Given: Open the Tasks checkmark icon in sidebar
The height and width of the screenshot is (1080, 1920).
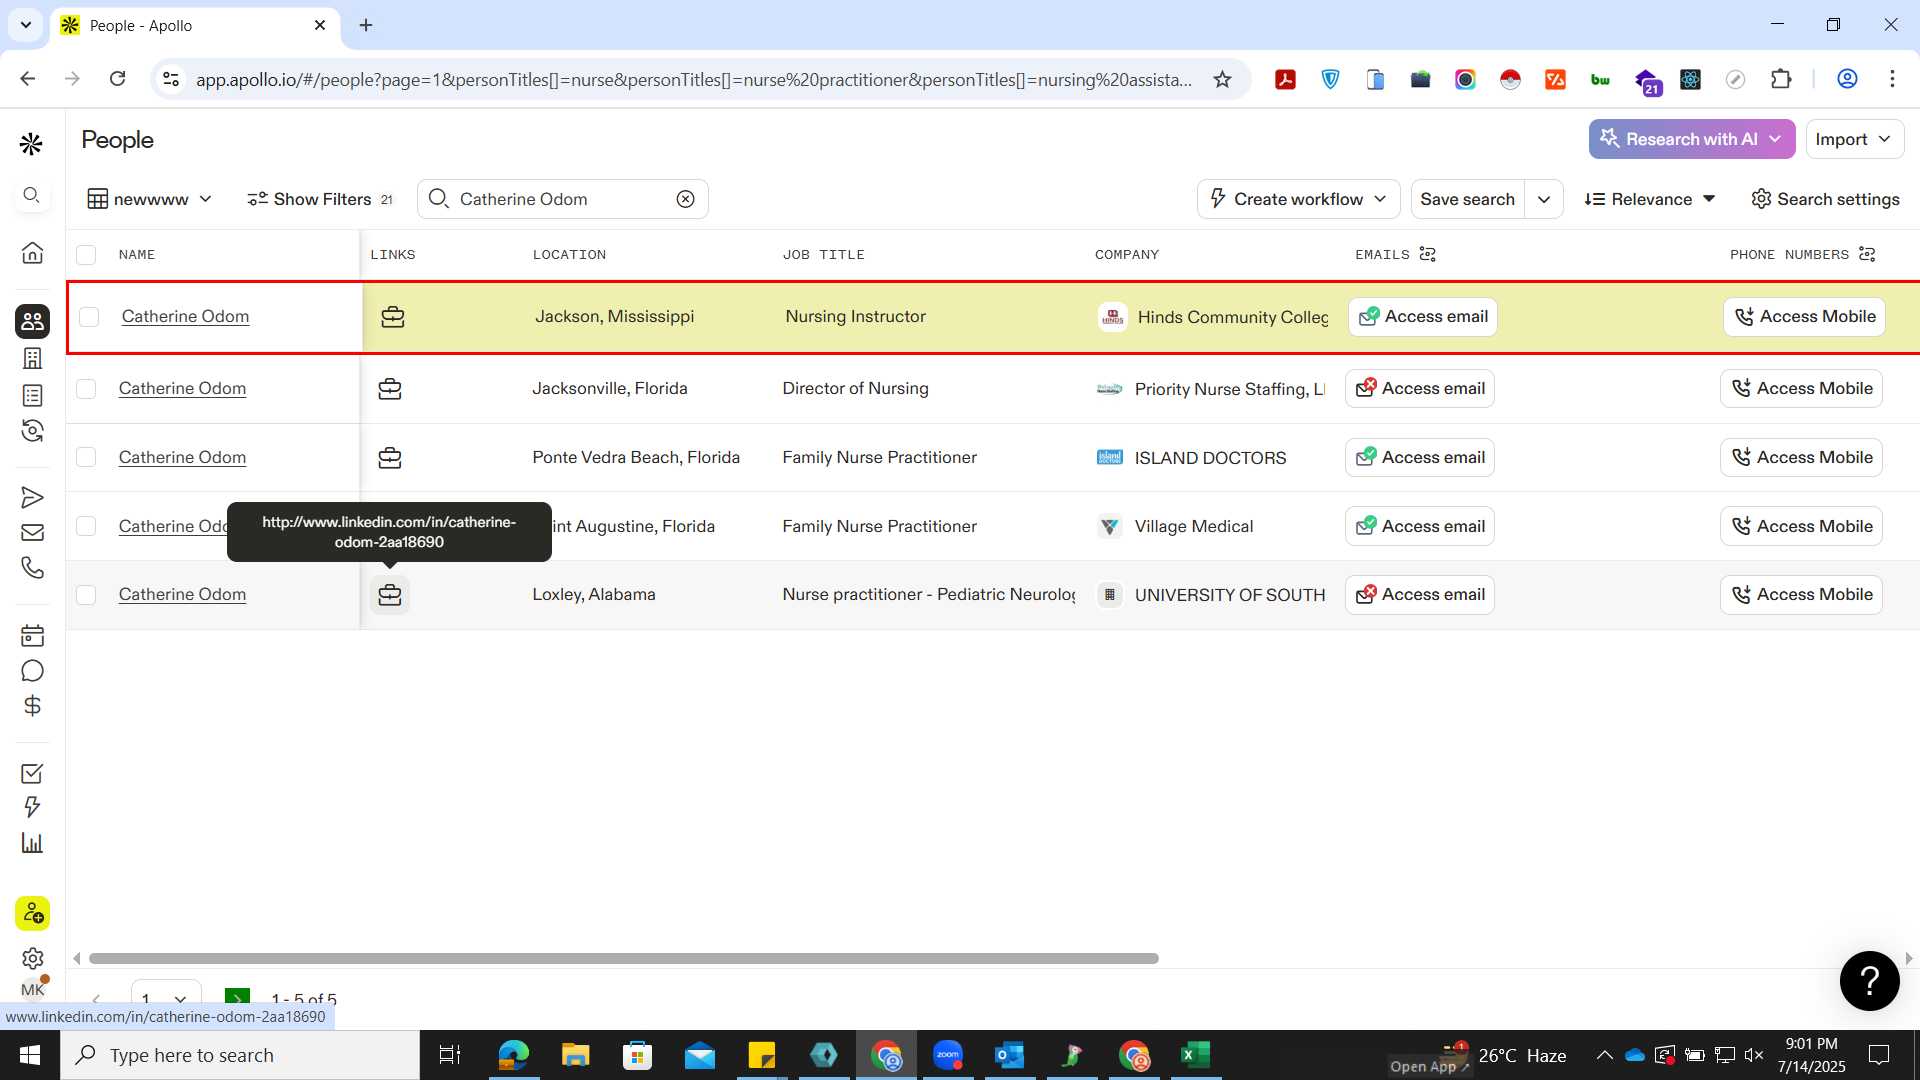Looking at the screenshot, I should click(x=32, y=773).
